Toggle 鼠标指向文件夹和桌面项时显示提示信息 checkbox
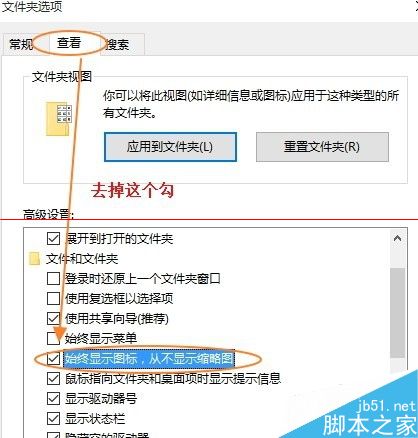This screenshot has width=418, height=438. pos(53,379)
